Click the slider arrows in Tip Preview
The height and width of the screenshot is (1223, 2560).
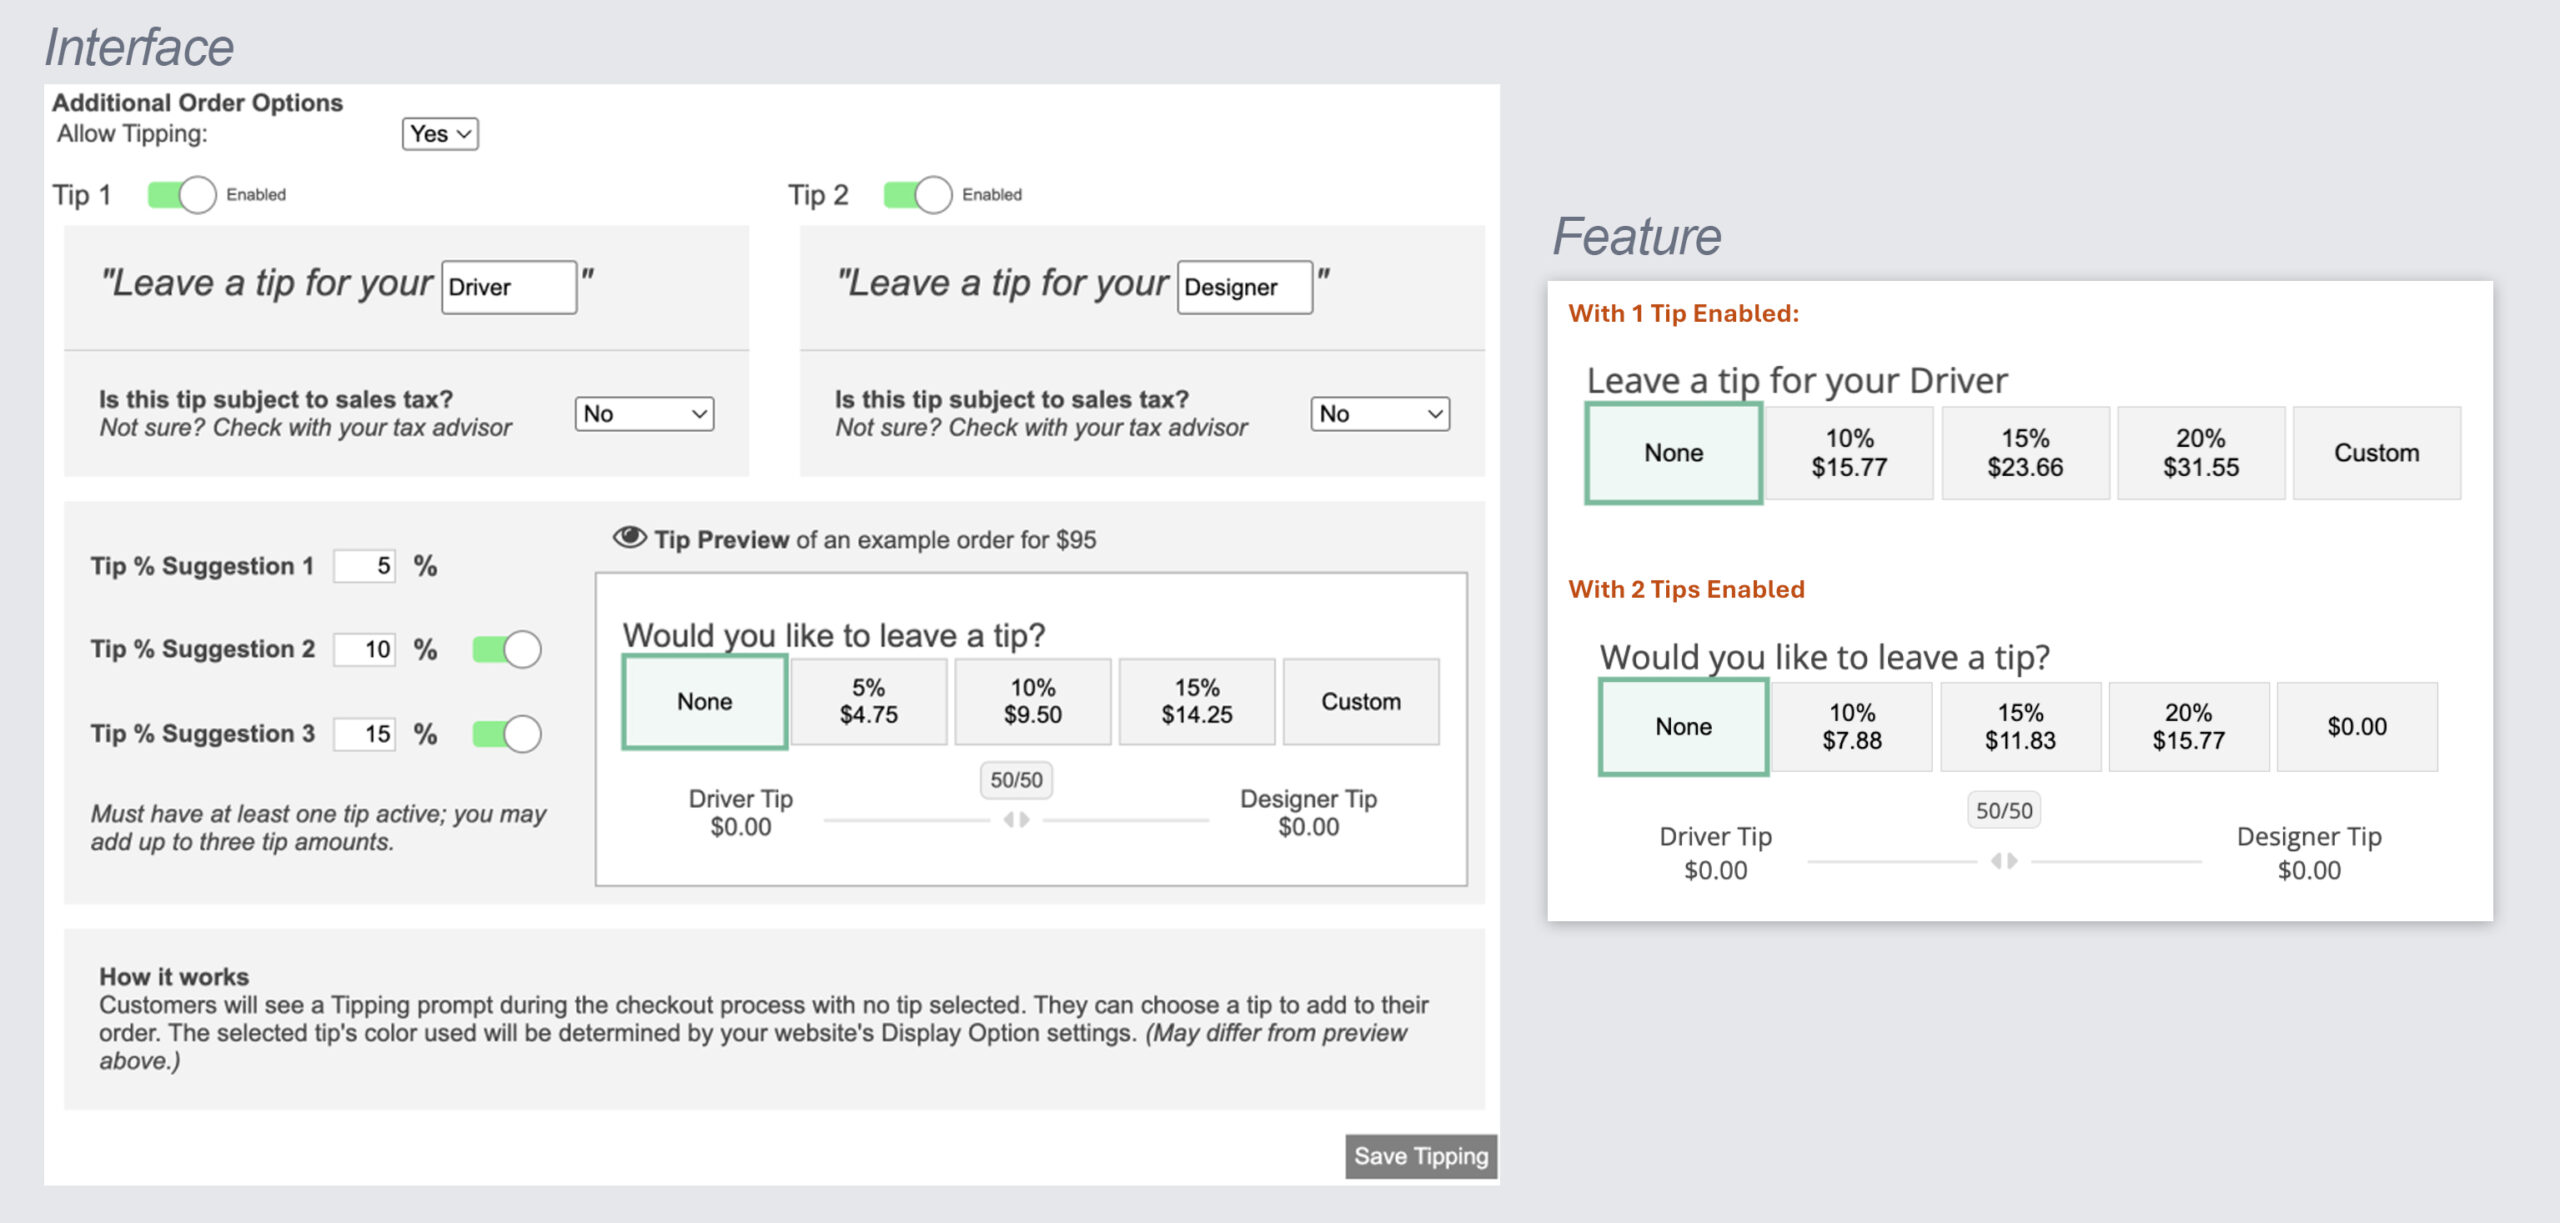click(x=1016, y=820)
